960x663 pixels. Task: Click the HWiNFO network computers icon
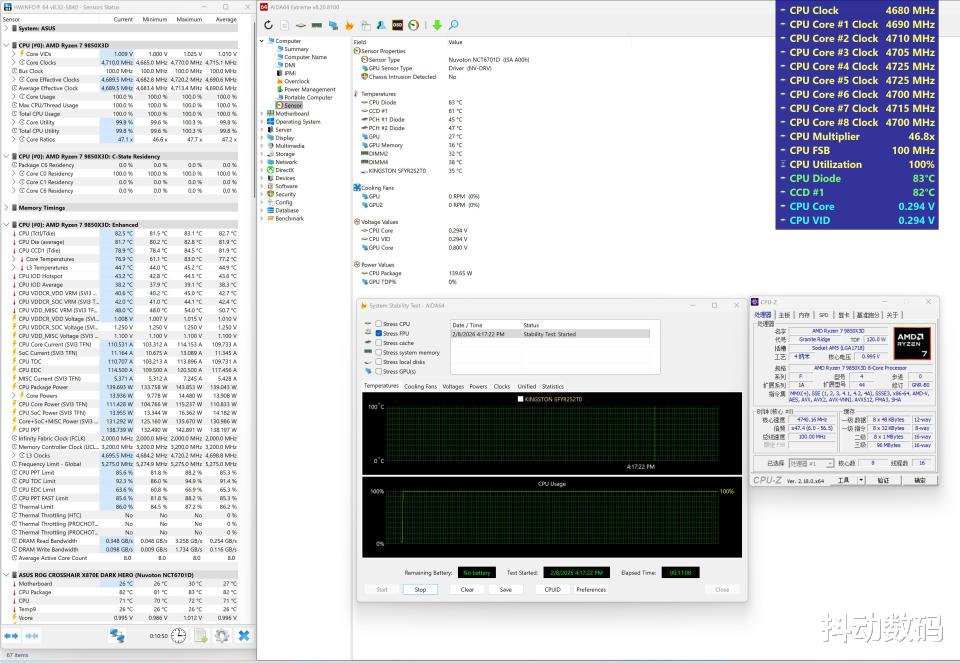117,635
